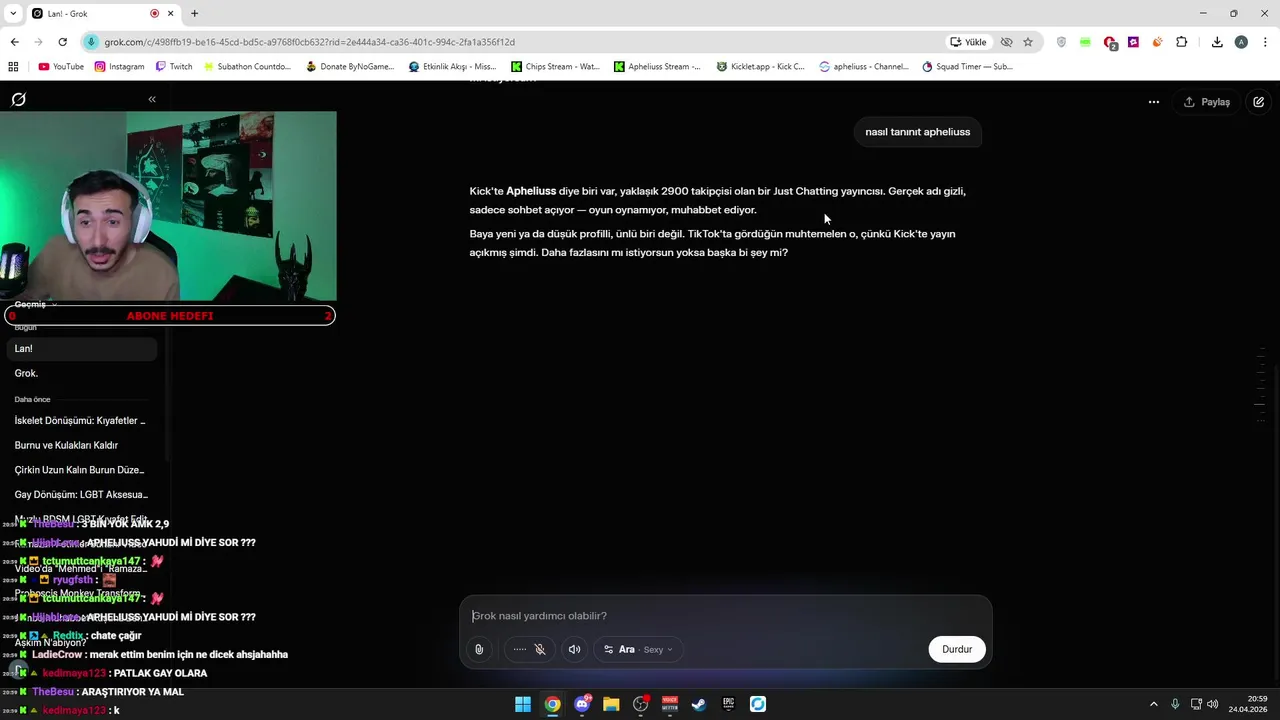The image size is (1280, 720).
Task: Open Steam from the taskbar
Action: [699, 704]
